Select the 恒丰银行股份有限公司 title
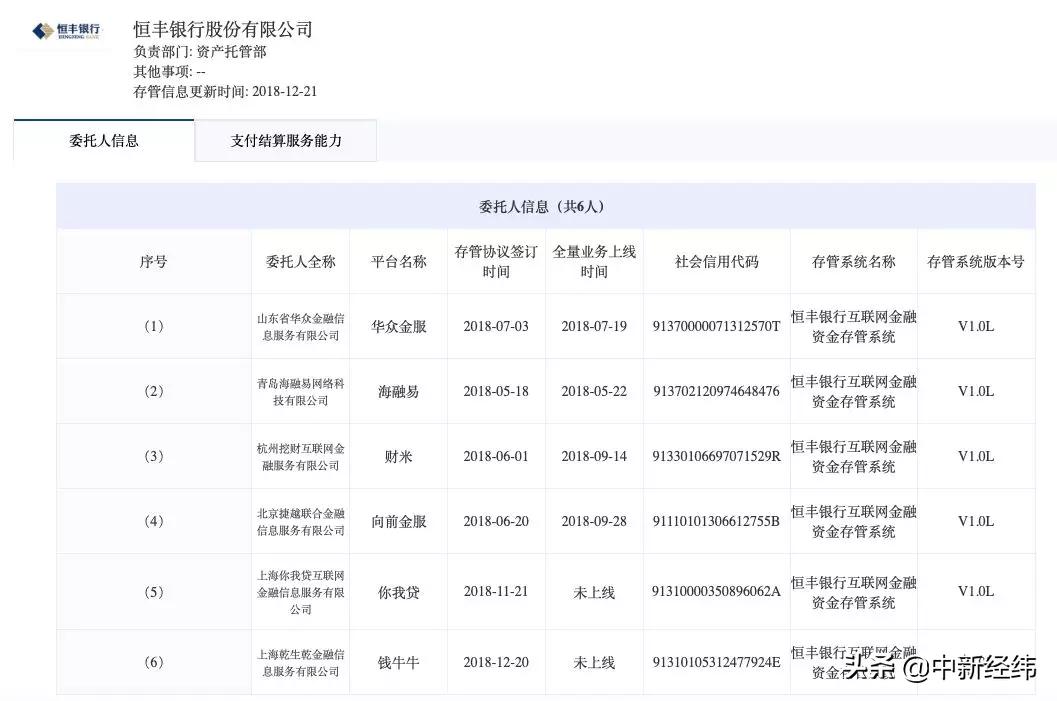The image size is (1057, 701). coord(223,29)
